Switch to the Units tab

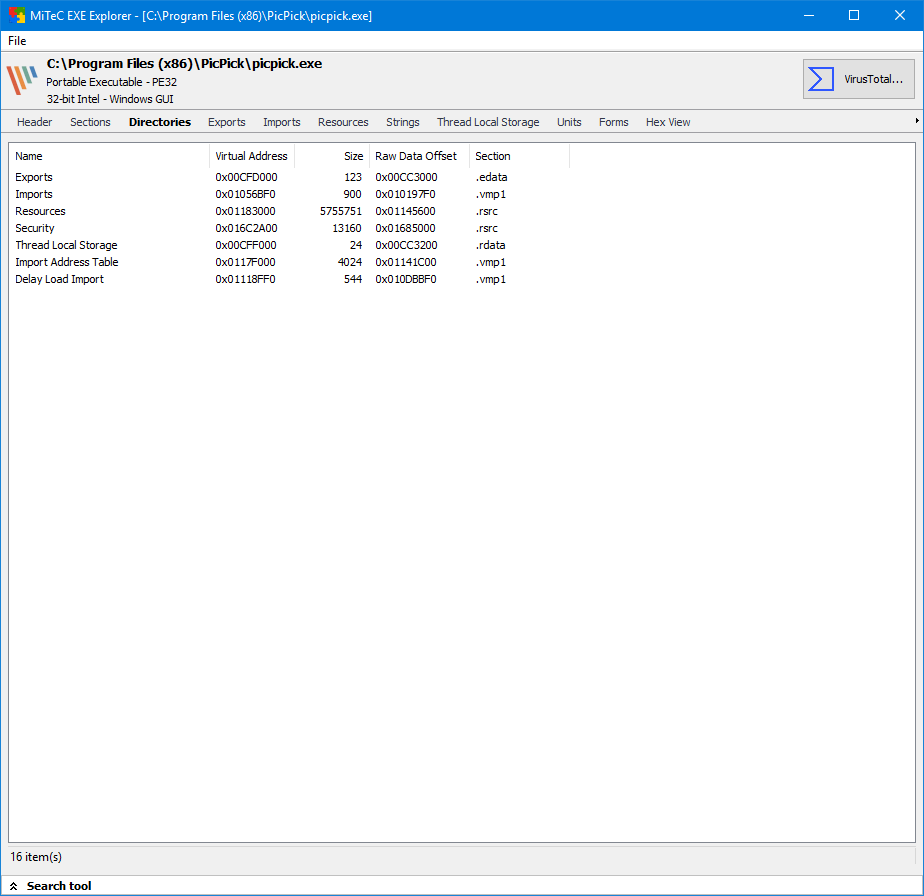tap(569, 122)
